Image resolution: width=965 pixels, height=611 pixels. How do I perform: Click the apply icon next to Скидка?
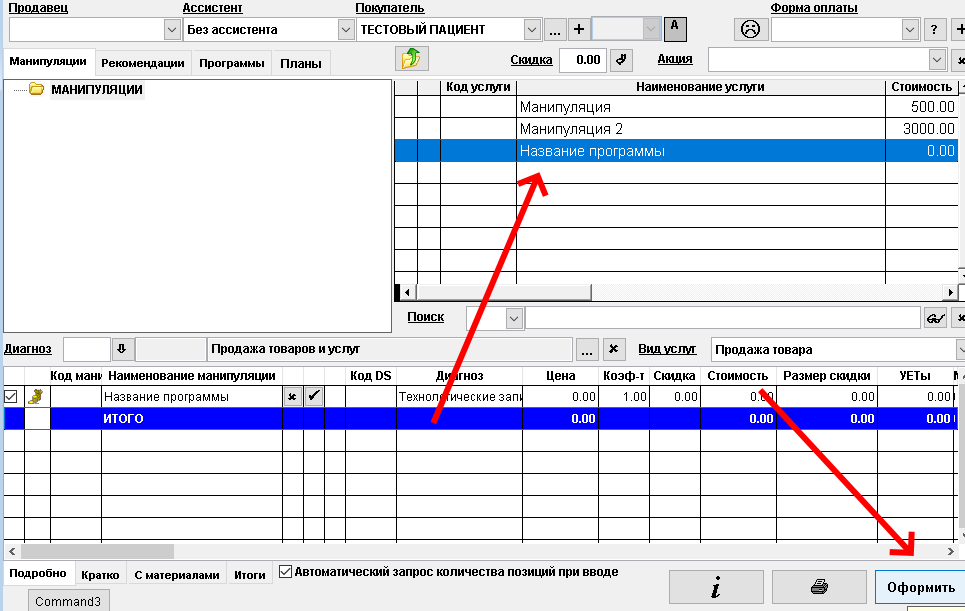tap(621, 60)
